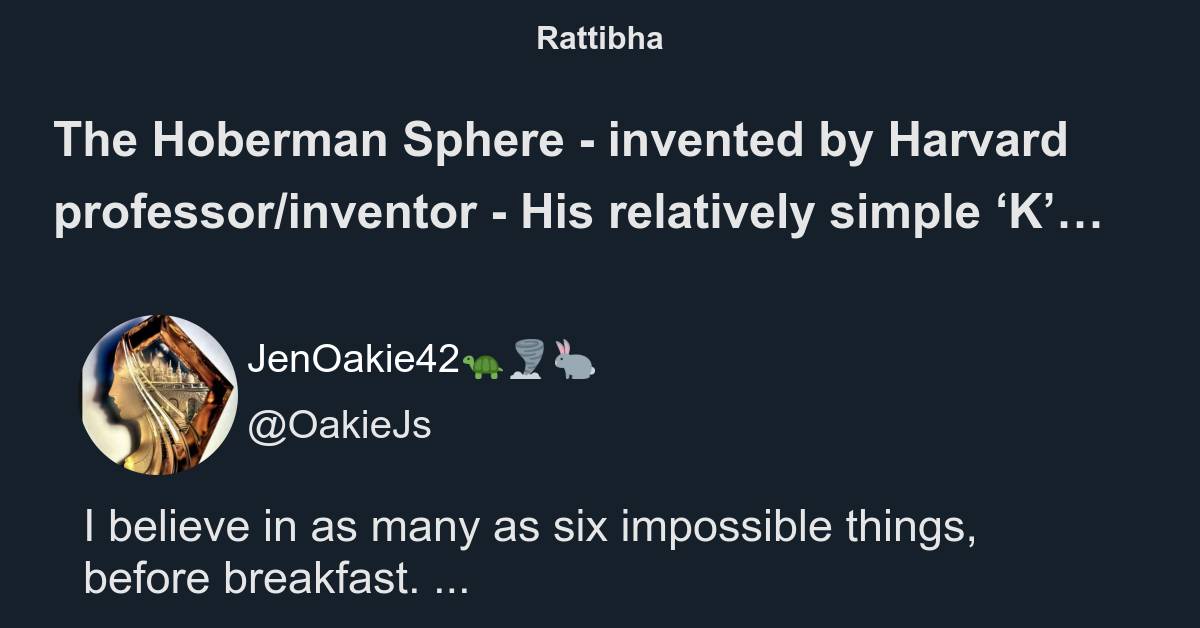Viewport: 1200px width, 628px height.
Task: Click the turtle emoji beside JenOakie42
Action: coord(483,366)
